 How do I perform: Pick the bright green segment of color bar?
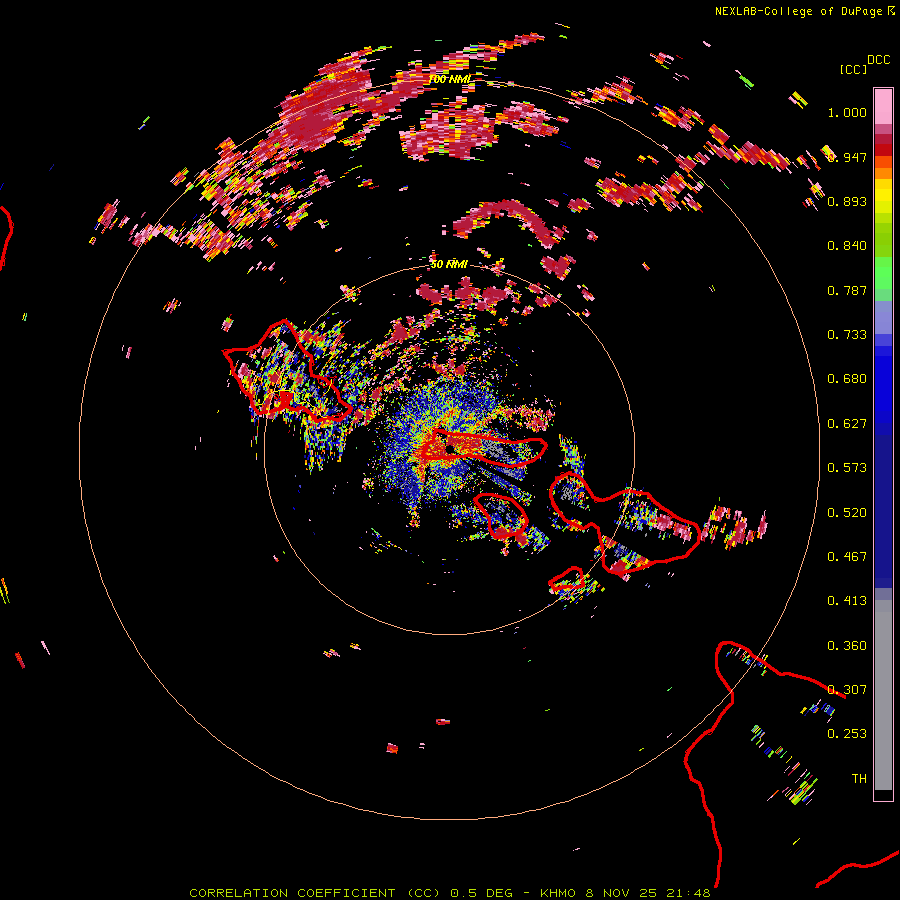pyautogui.click(x=883, y=274)
